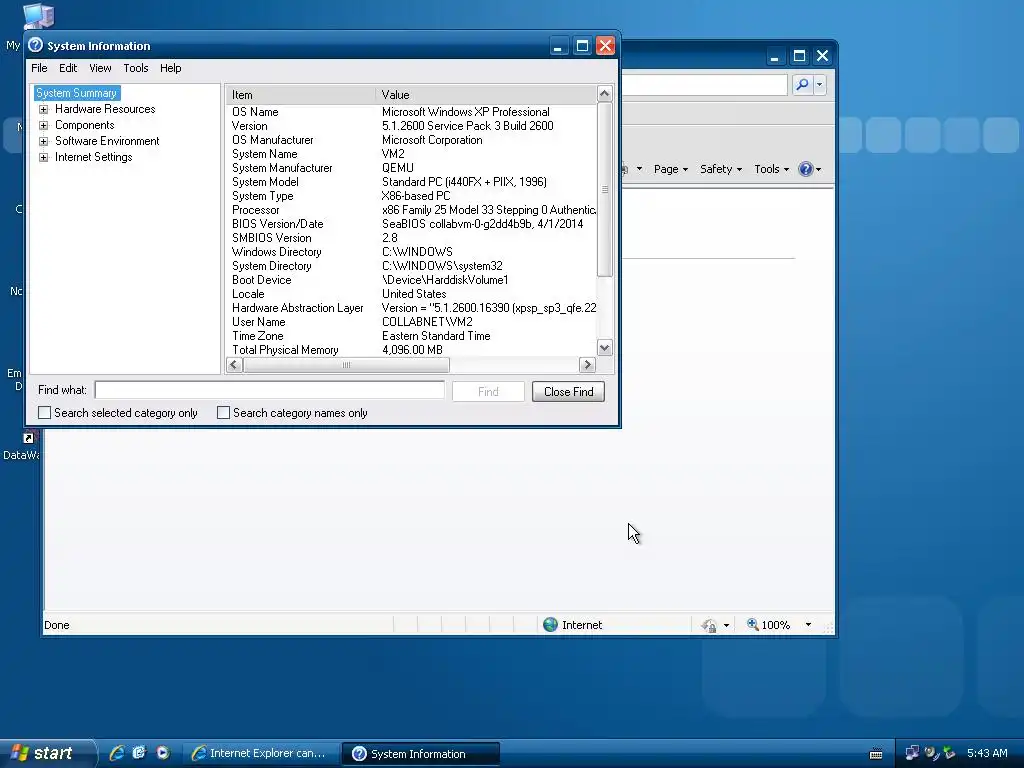The width and height of the screenshot is (1024, 768).
Task: Click the Protected Mode lock icon in status bar
Action: [709, 626]
